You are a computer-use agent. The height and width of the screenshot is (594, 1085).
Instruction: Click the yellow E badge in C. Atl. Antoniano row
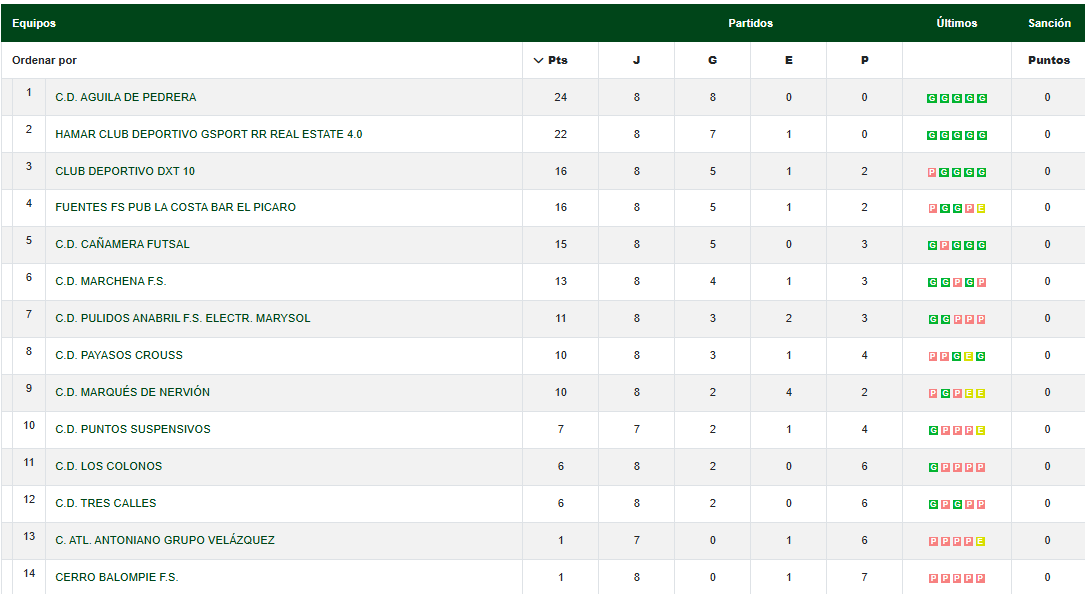pos(982,542)
